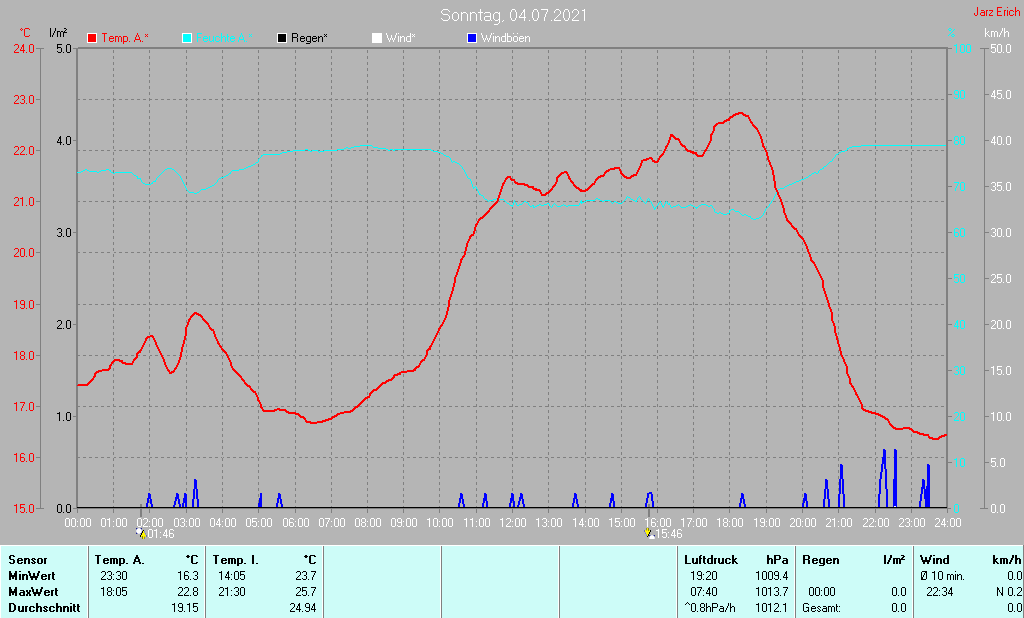Click the 'Luftdruck' column header
1024x618 pixels.
711,560
